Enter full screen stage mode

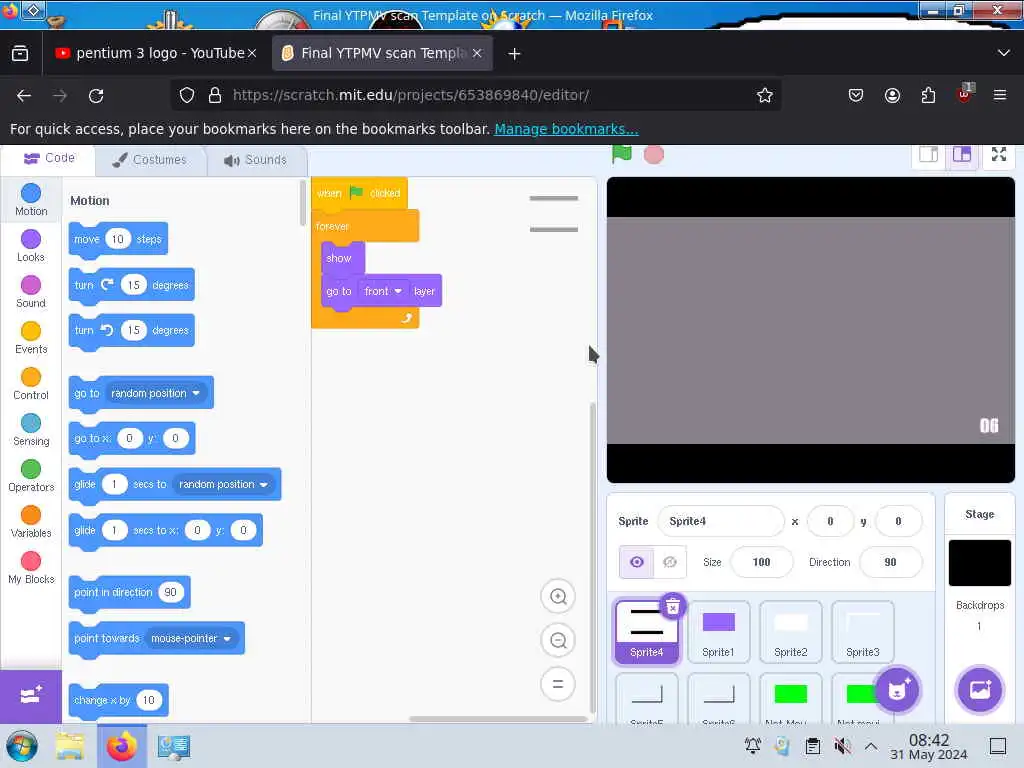point(999,155)
